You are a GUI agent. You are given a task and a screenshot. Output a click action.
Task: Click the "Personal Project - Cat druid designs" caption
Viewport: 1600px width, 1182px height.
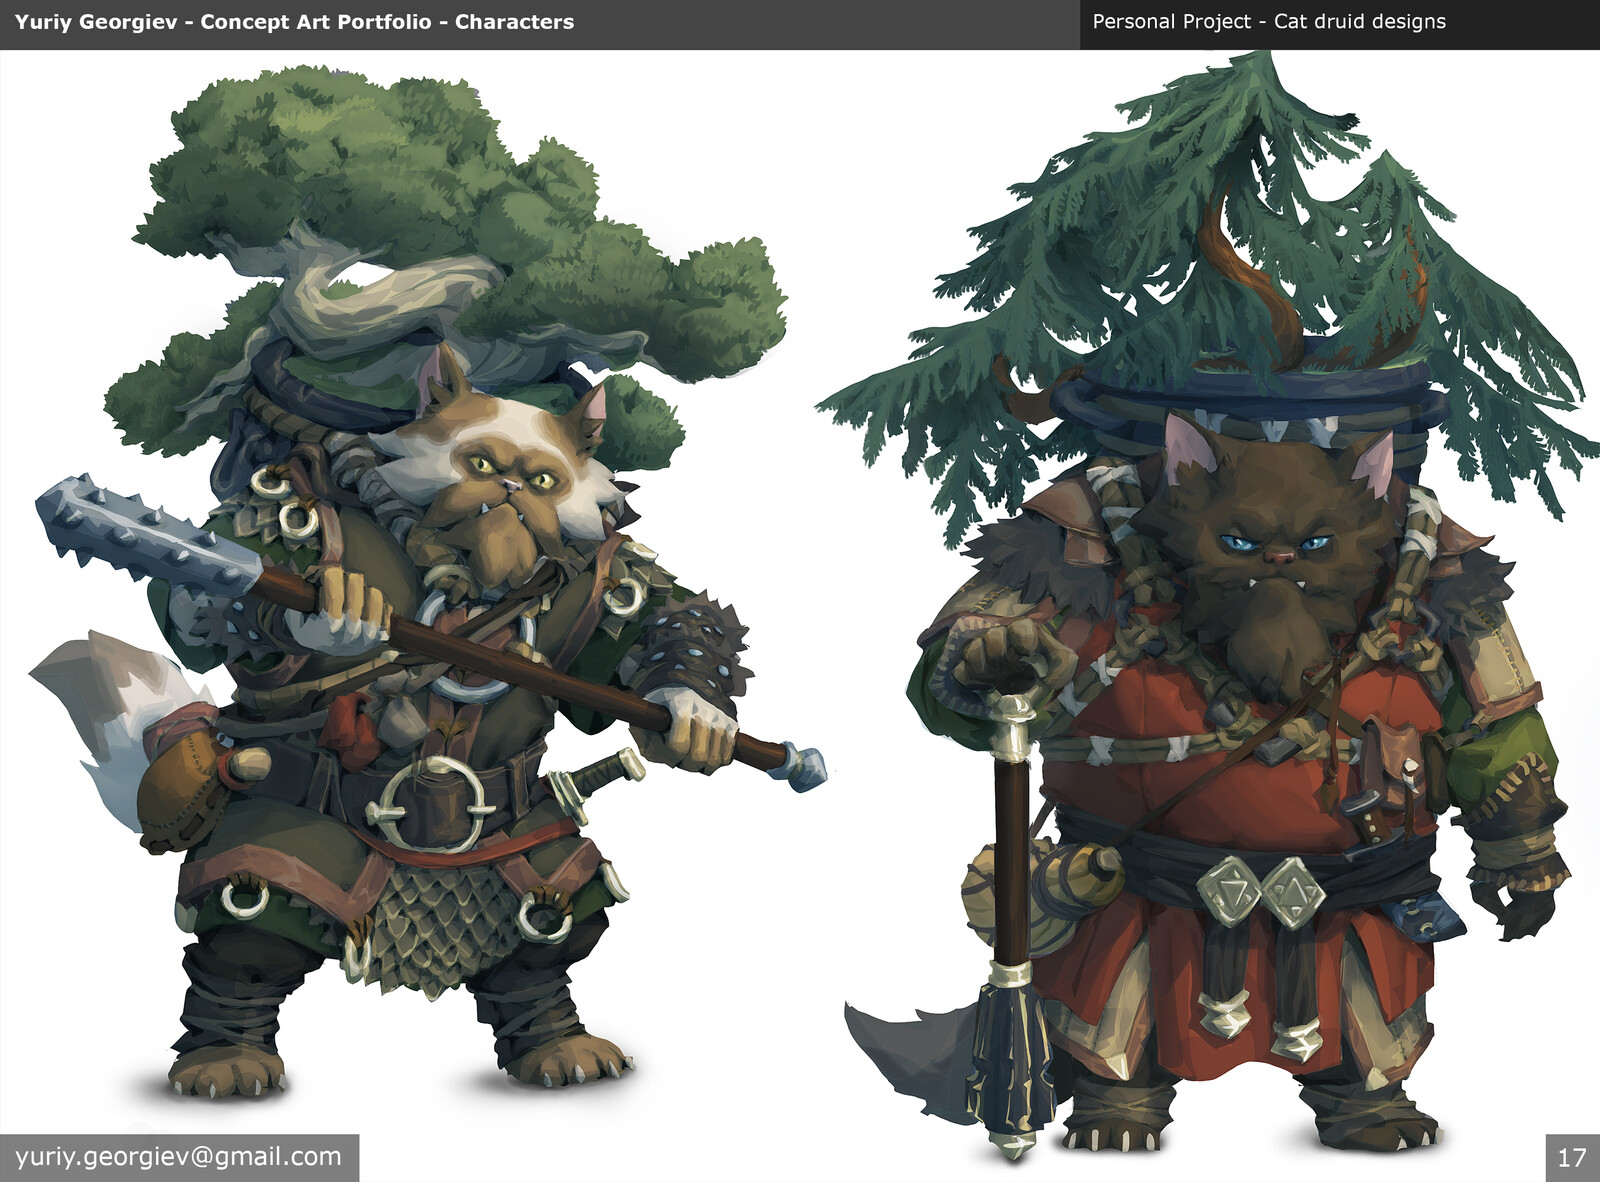pos(1269,22)
